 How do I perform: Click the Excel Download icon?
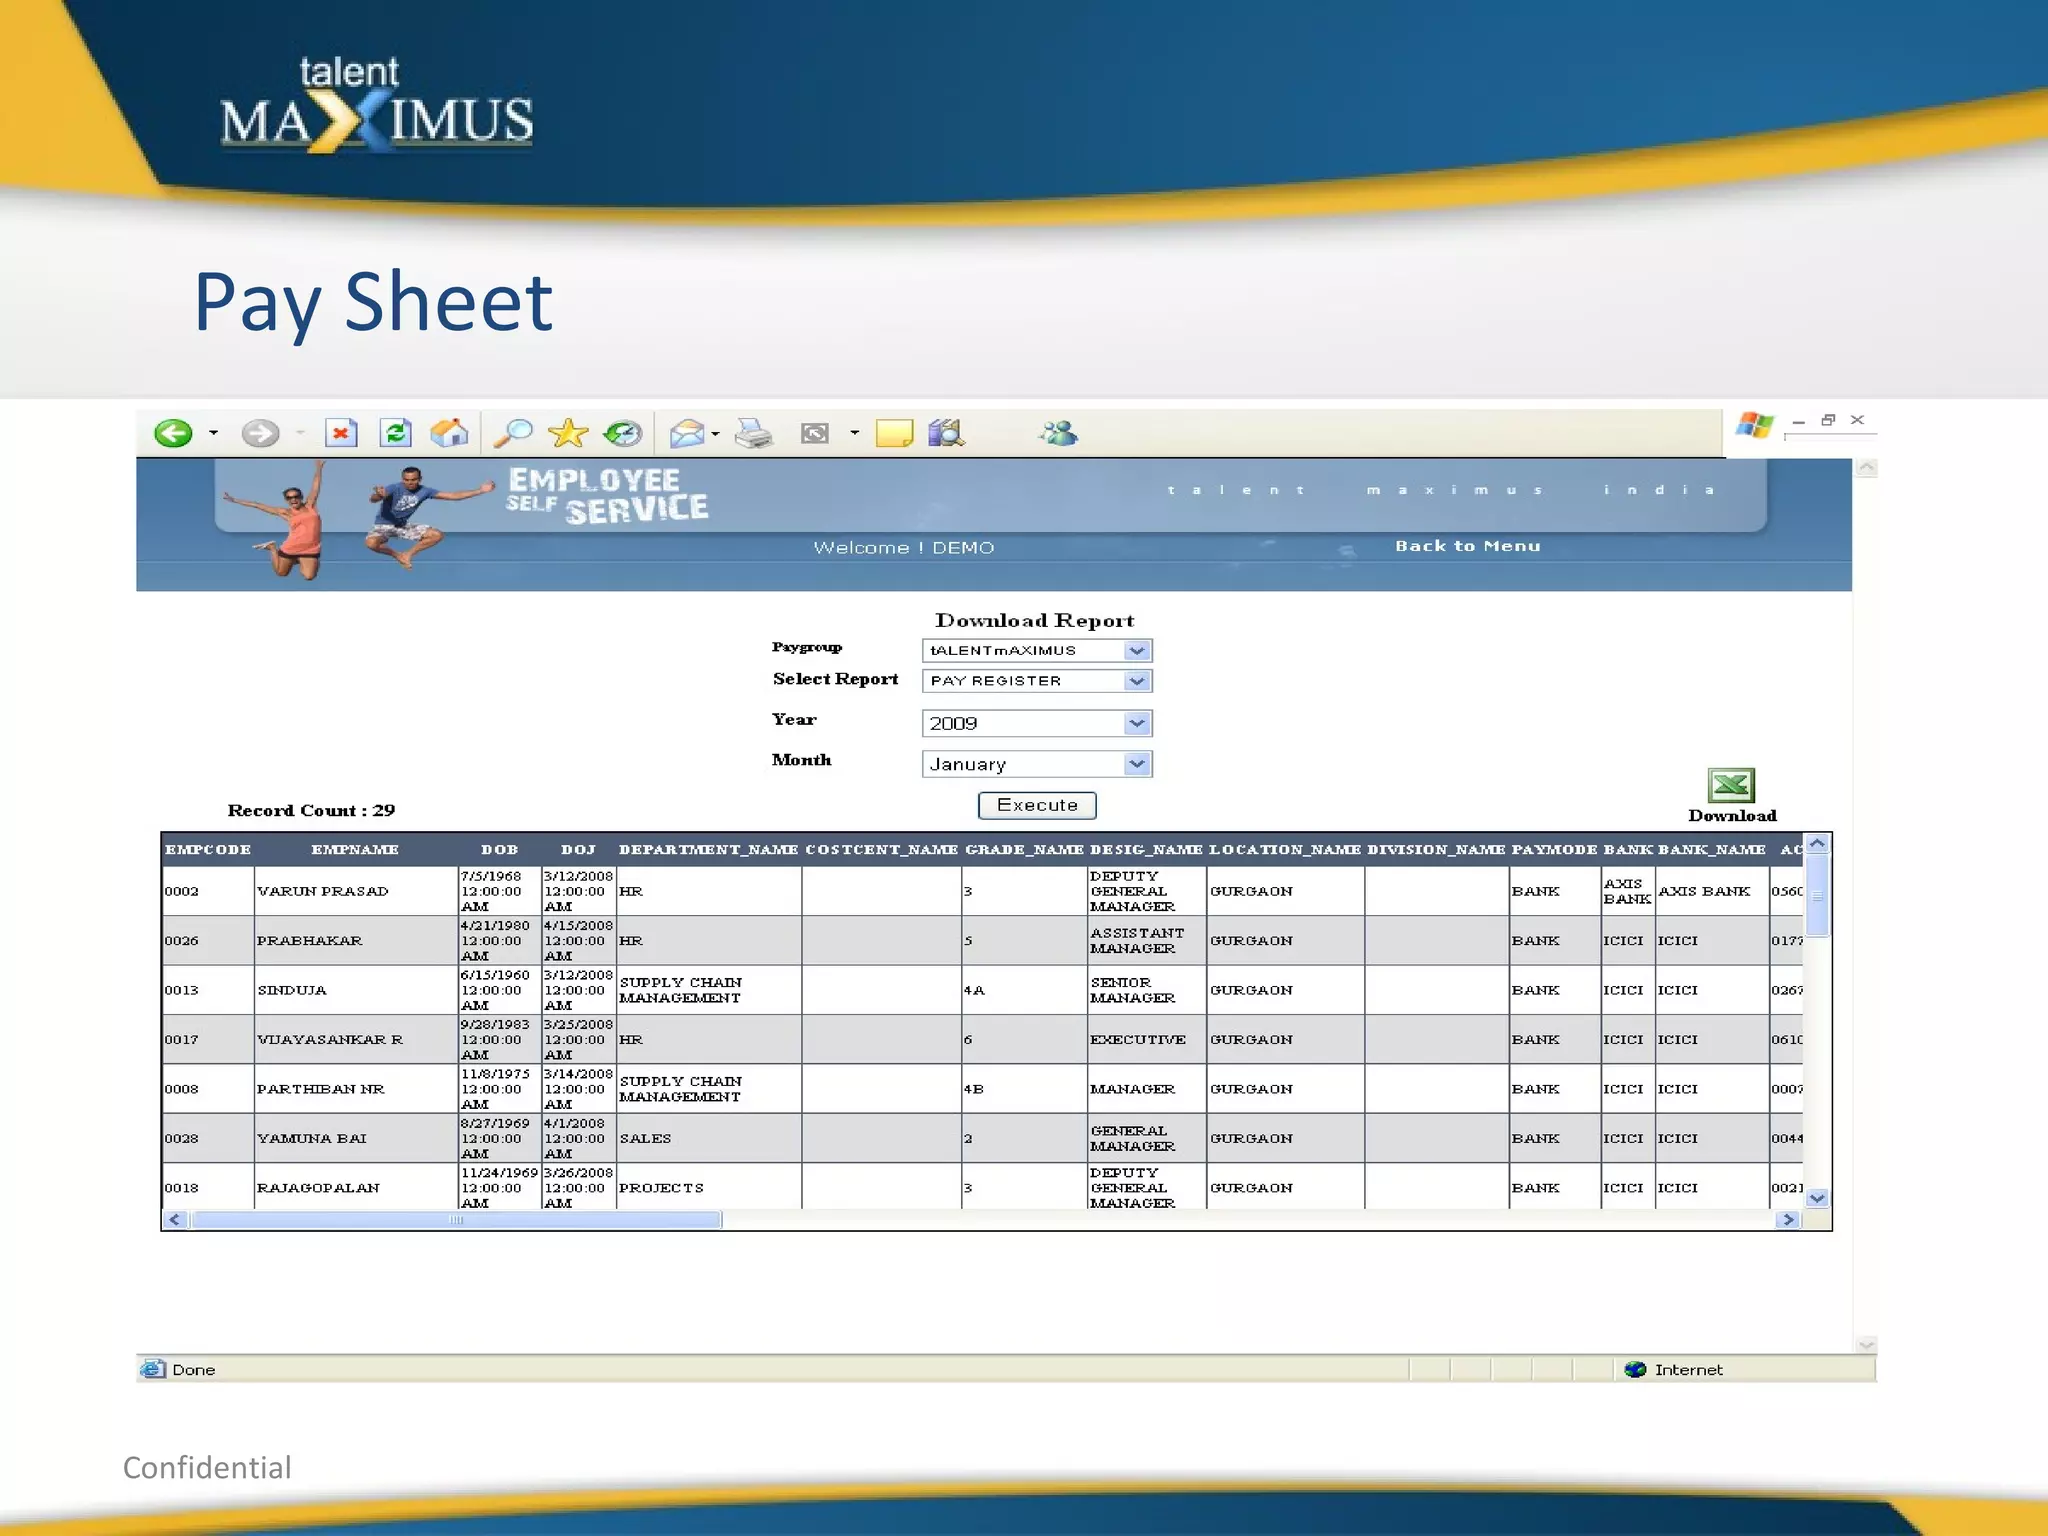[1731, 785]
